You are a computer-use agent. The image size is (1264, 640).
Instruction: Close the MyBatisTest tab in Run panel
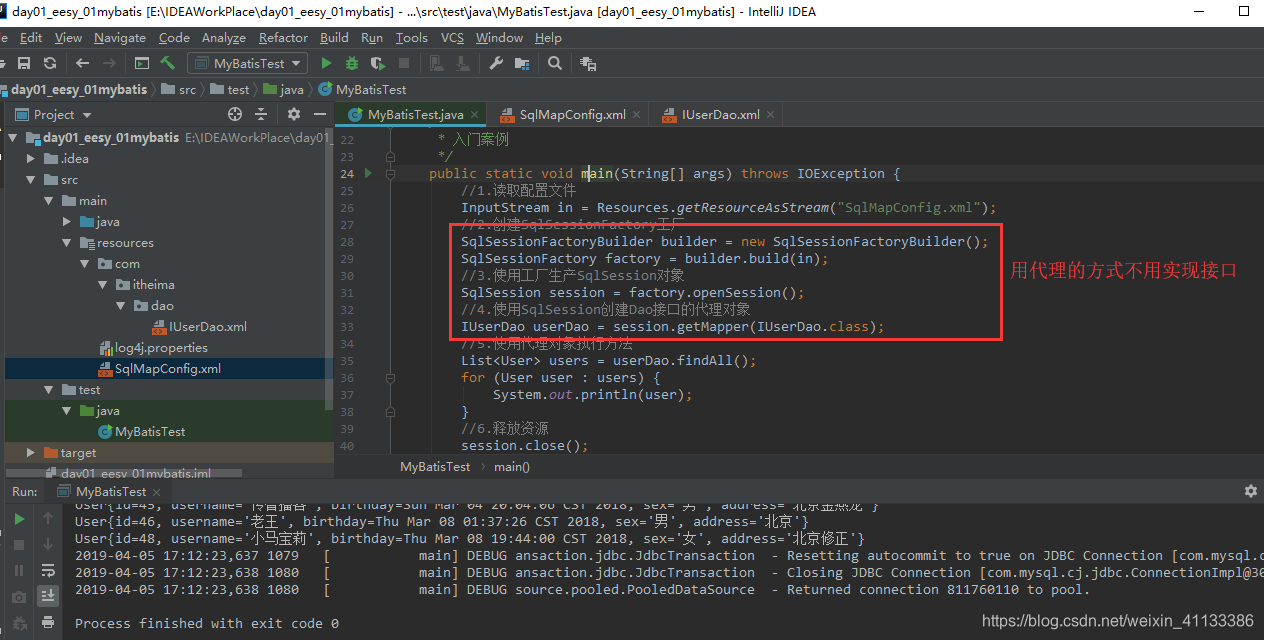[x=156, y=492]
